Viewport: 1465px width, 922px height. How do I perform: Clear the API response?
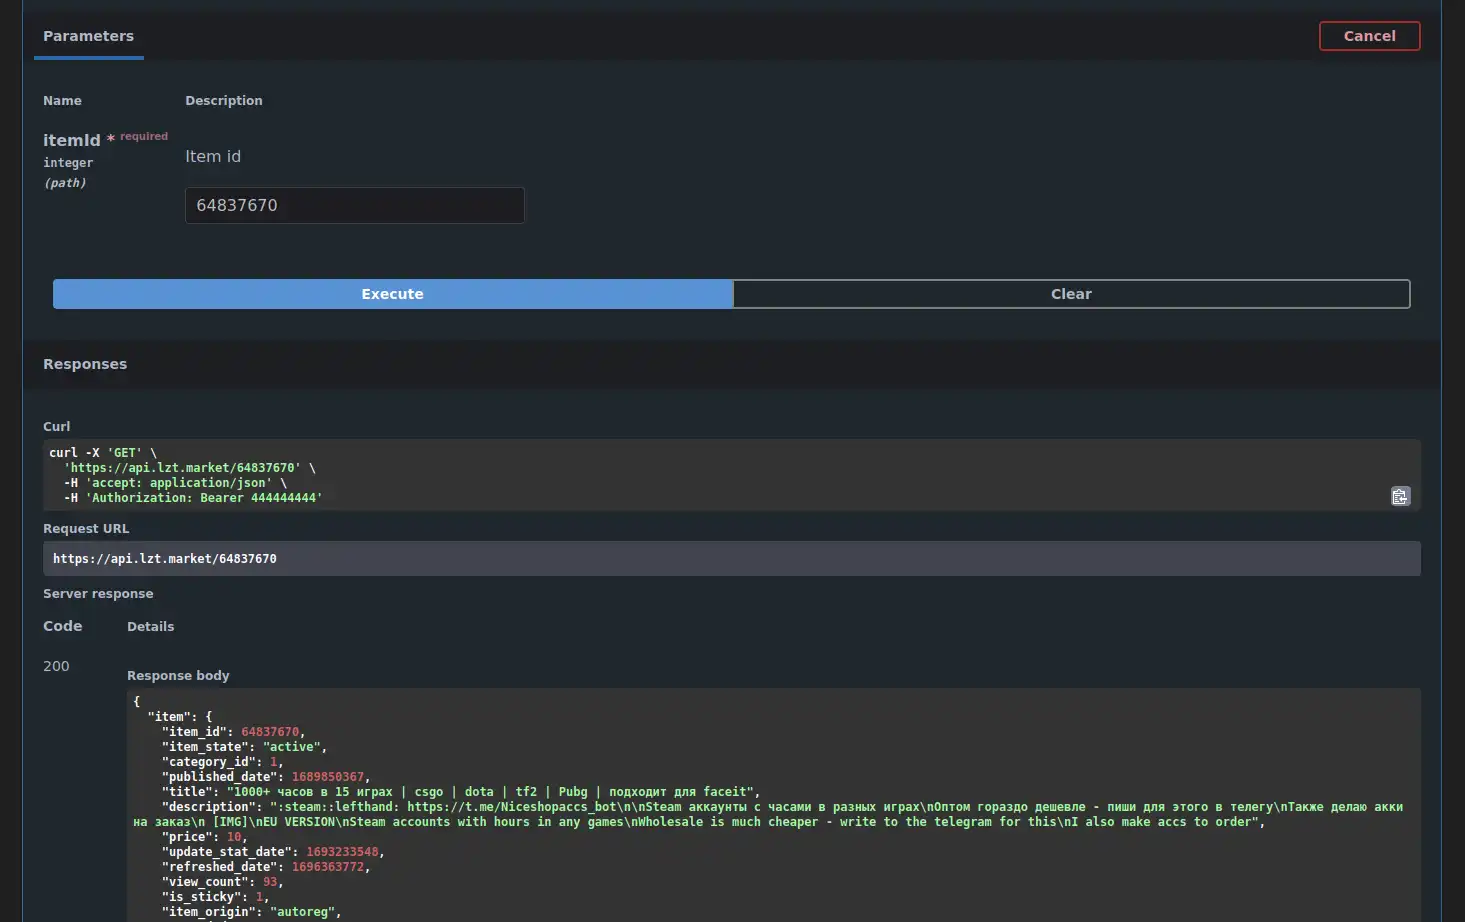[1071, 294]
